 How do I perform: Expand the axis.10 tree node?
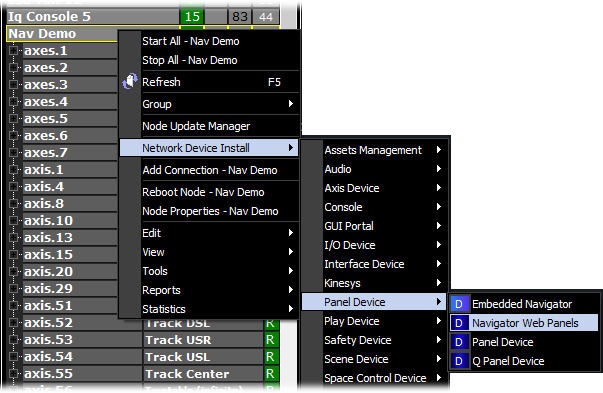(13, 220)
